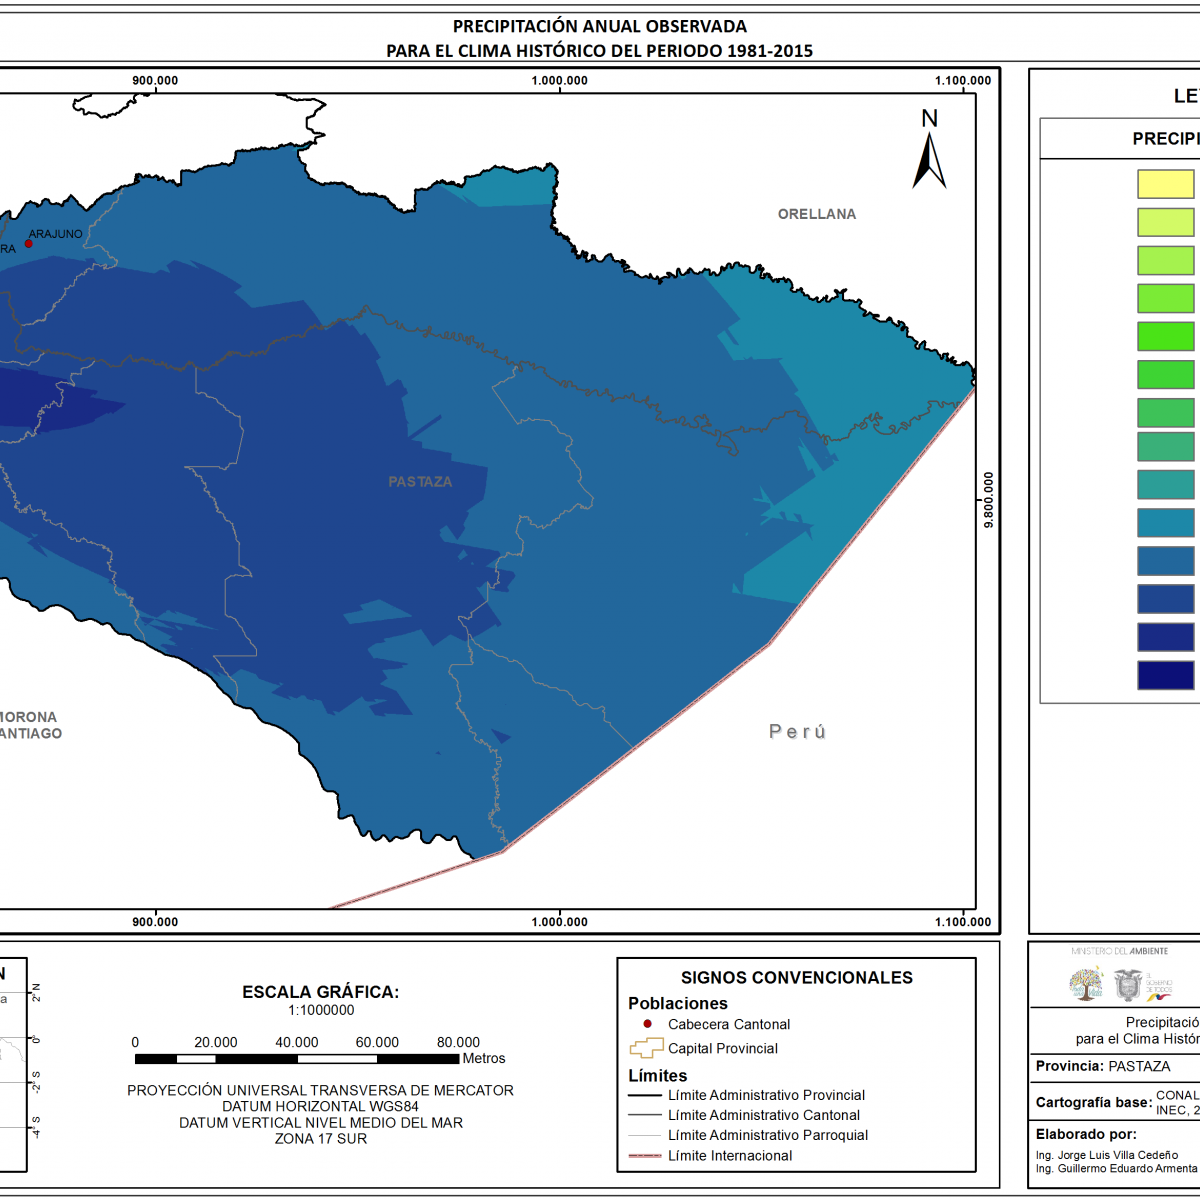This screenshot has height=1200, width=1200.
Task: Select the darkest navy precipitation swatch
Action: 1166,675
